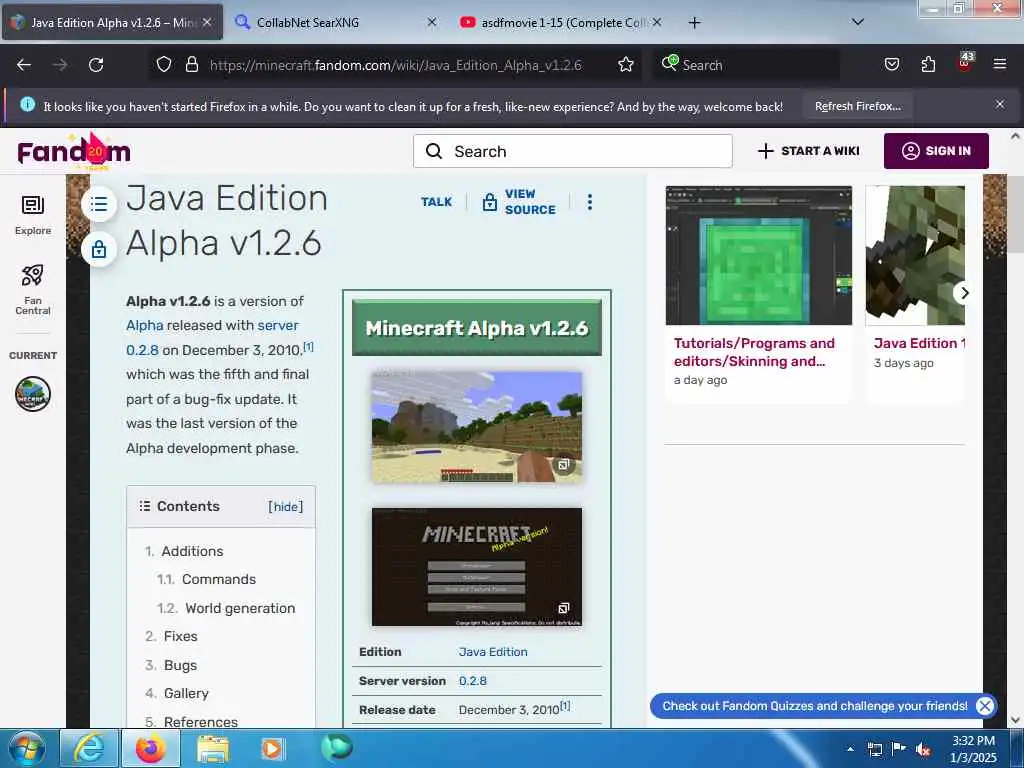Viewport: 1024px width, 768px height.
Task: Click the reference [1] after December 3, 2010 in intro
Action: 308,347
